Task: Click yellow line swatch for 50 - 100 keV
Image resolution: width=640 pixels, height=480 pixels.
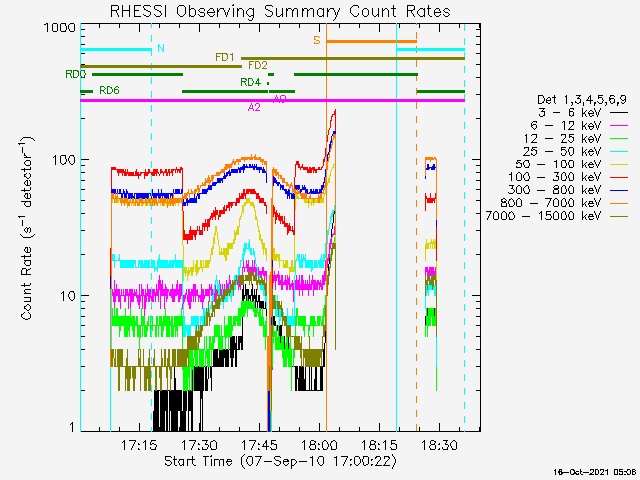Action: click(x=619, y=164)
